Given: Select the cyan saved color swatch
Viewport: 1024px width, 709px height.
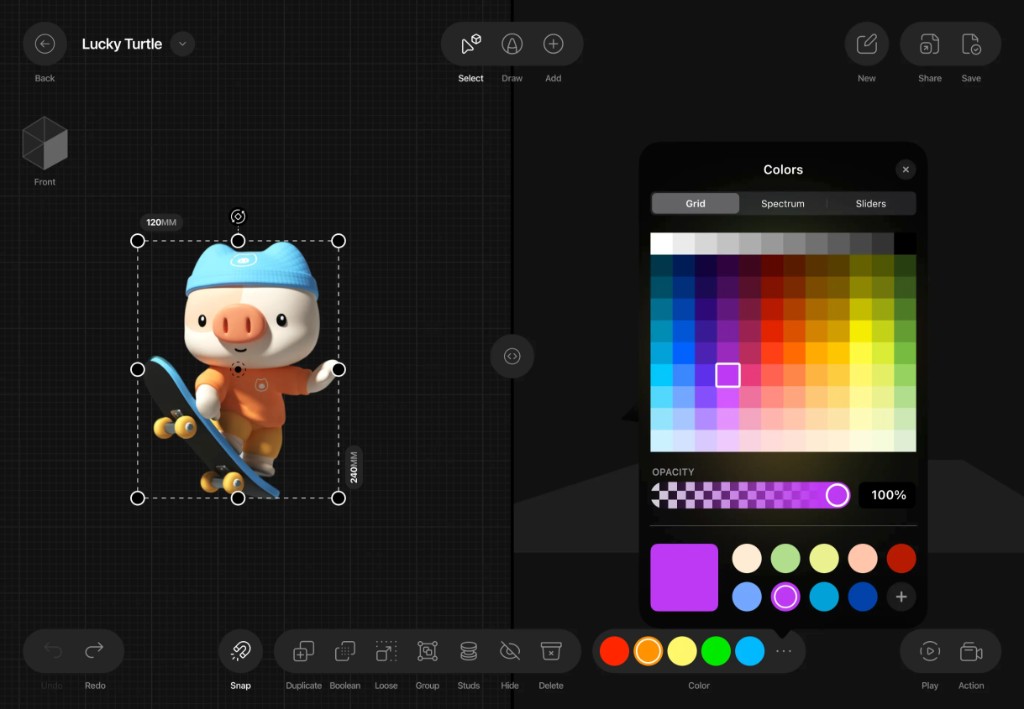Looking at the screenshot, I should point(824,597).
